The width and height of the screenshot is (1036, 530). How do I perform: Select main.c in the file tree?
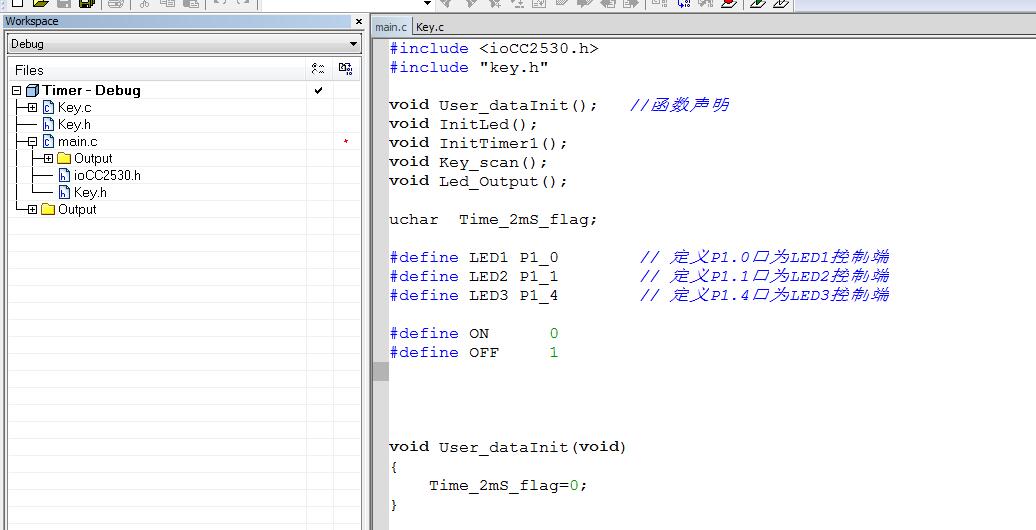(x=77, y=141)
